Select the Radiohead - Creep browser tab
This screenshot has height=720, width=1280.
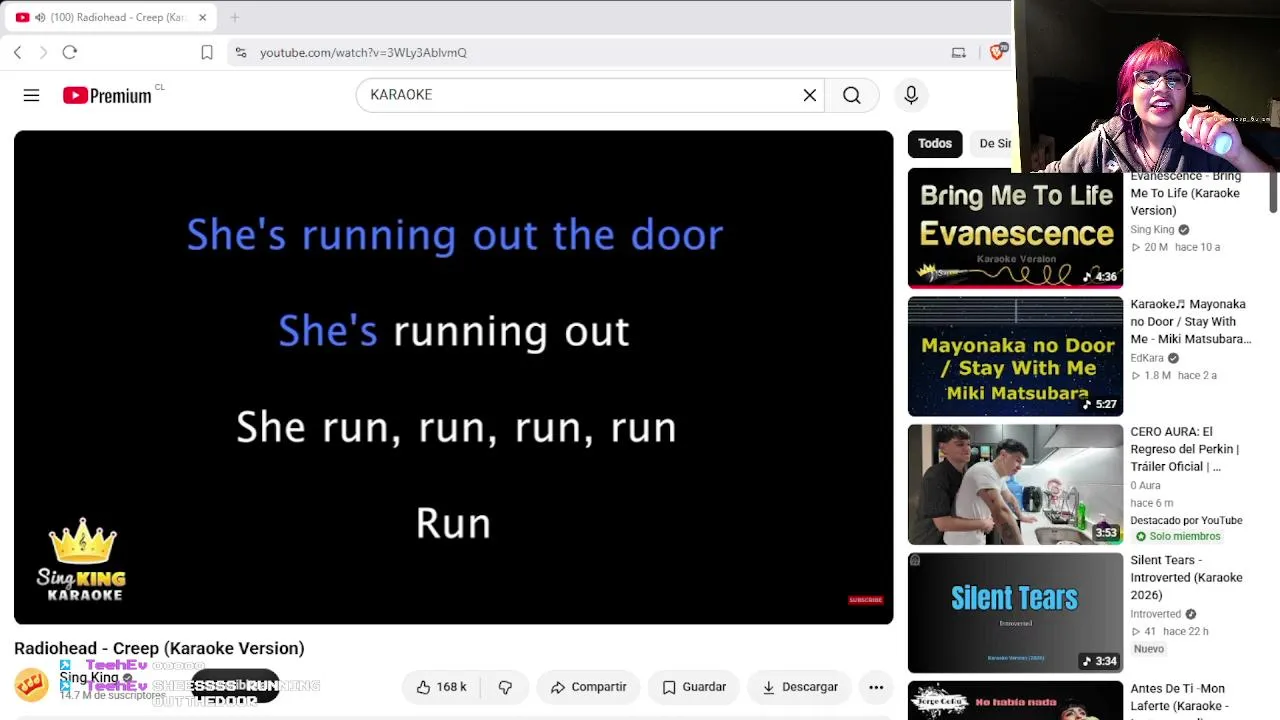coord(110,17)
